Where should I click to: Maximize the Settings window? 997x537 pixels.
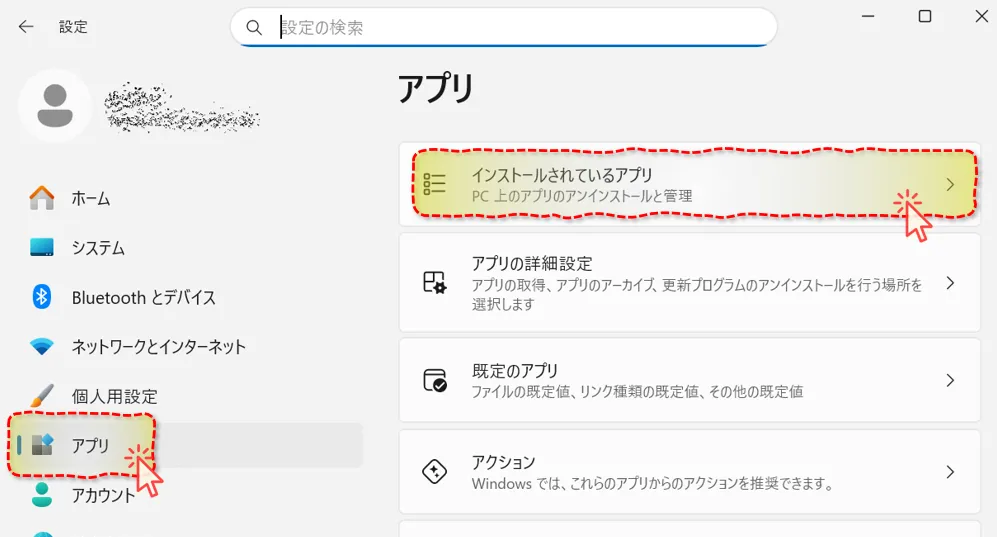[x=925, y=16]
